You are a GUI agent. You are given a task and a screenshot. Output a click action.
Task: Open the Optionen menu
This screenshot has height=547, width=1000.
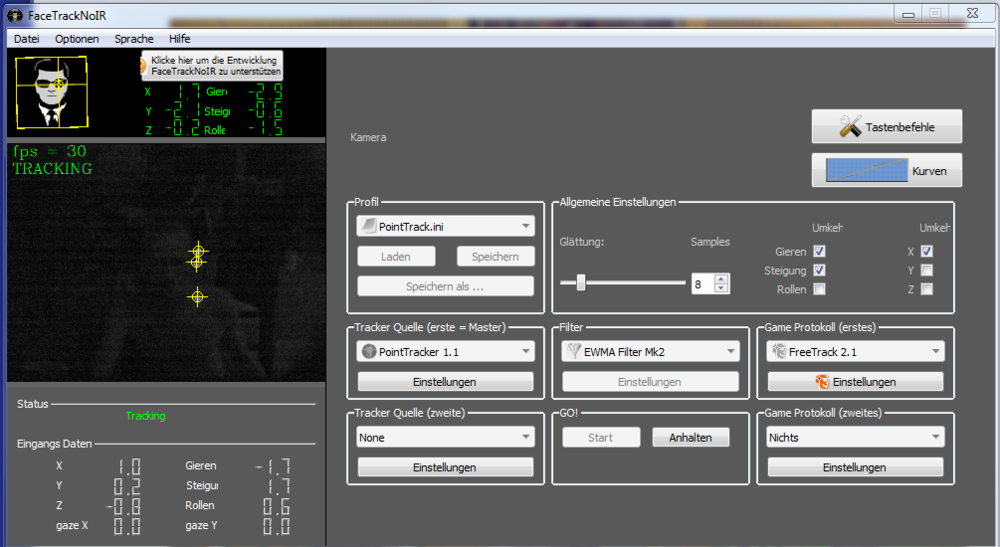pyautogui.click(x=77, y=39)
